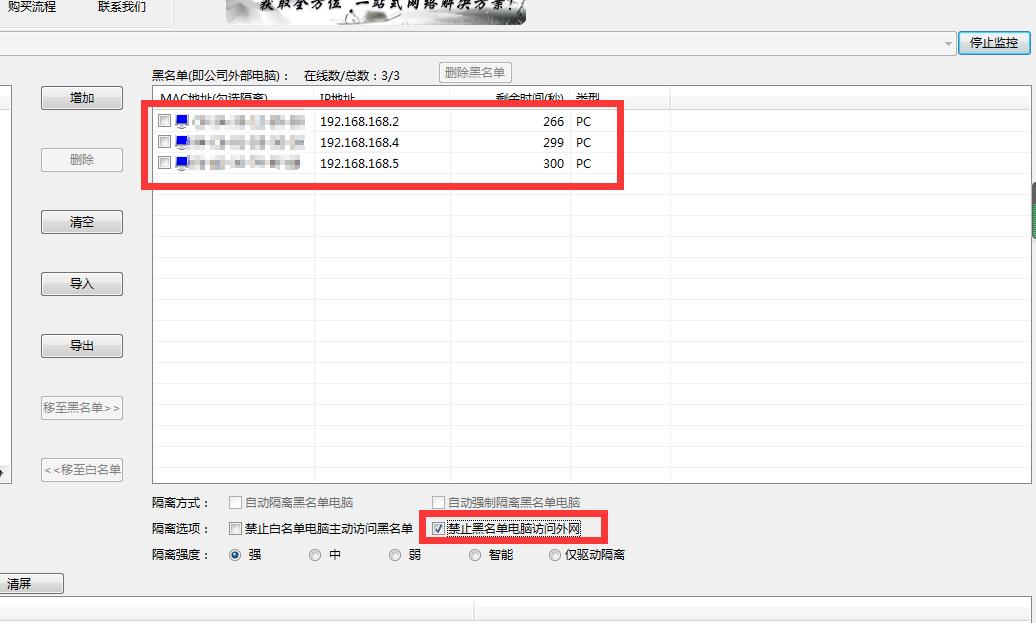Select the 弱 isolation strength radio
This screenshot has height=623, width=1036.
tap(395, 555)
